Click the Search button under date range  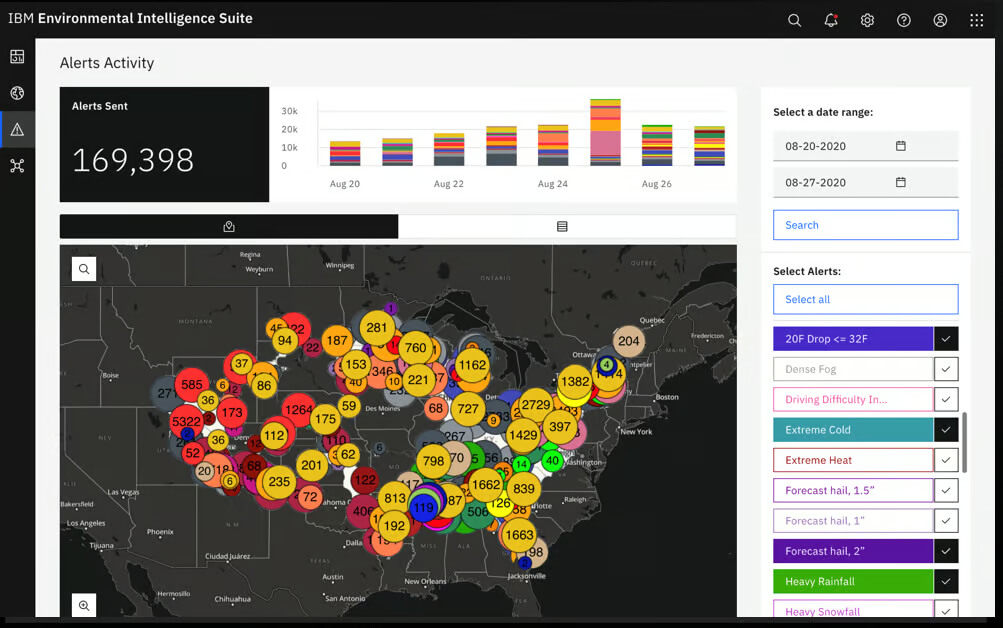865,225
